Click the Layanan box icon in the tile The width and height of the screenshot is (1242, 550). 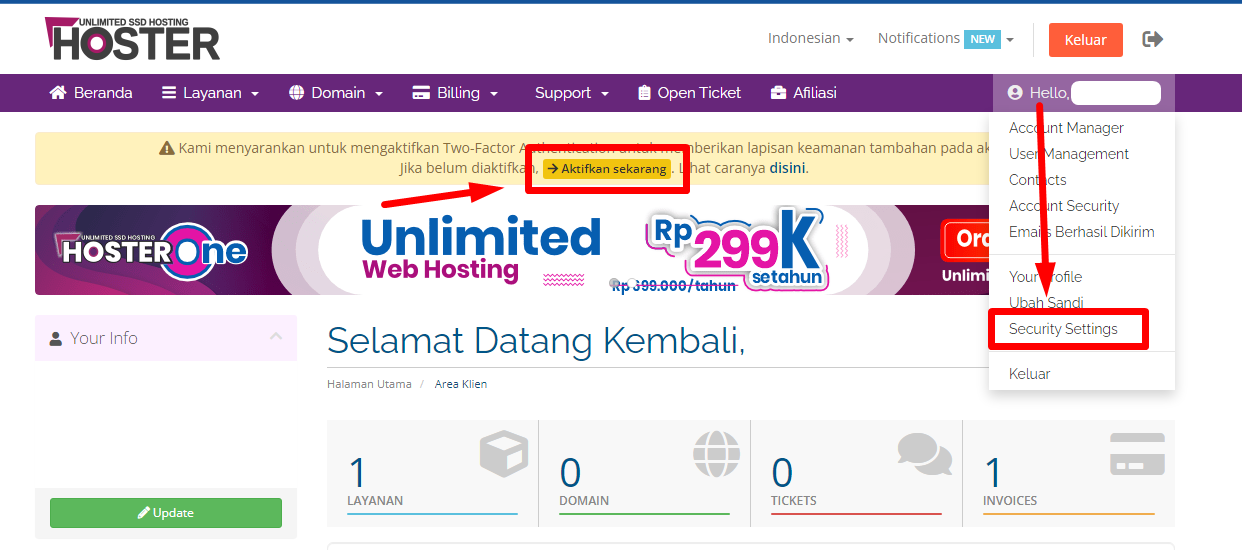504,455
